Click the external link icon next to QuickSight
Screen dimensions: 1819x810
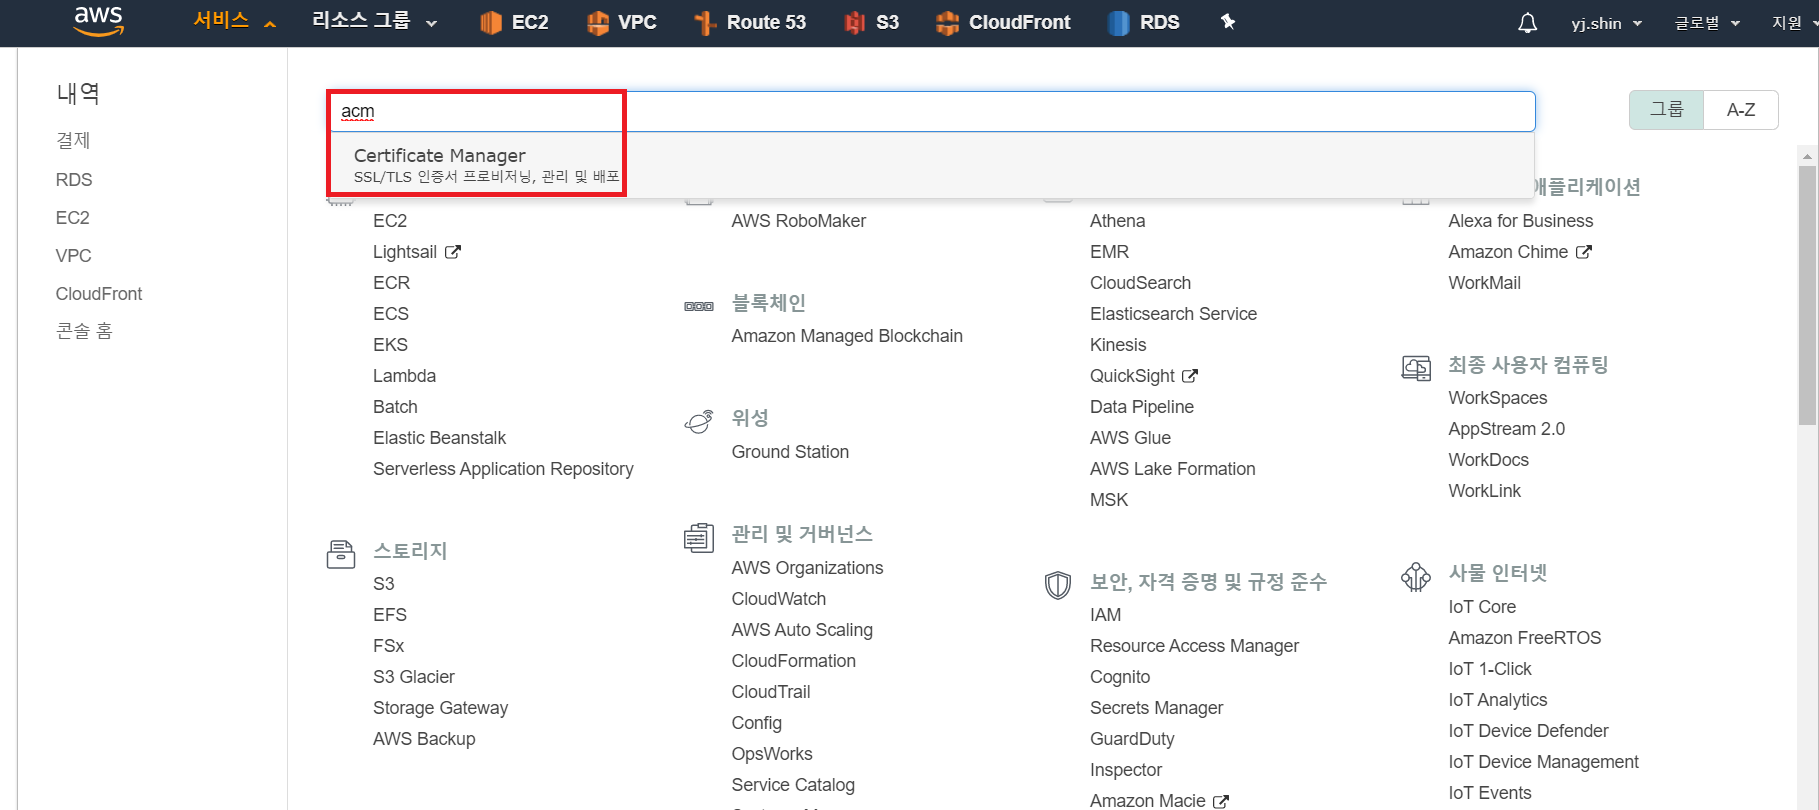click(x=1190, y=376)
